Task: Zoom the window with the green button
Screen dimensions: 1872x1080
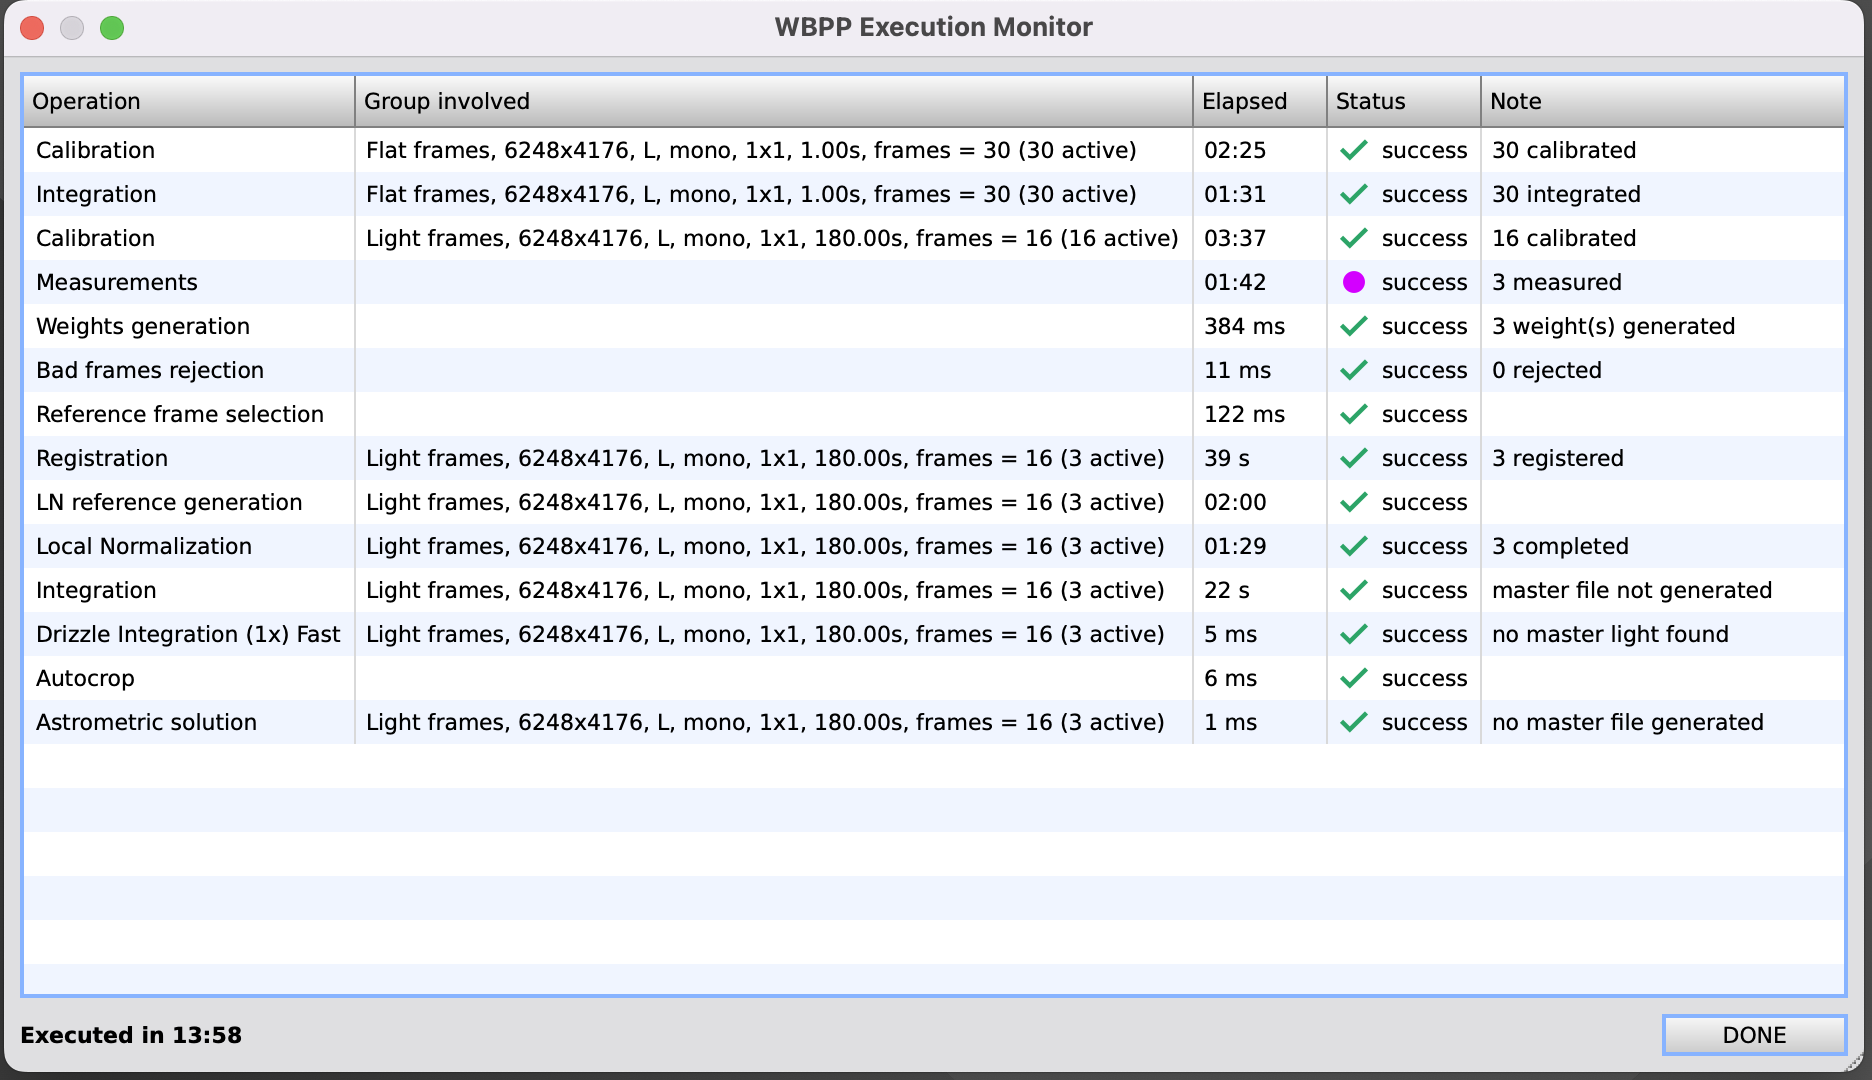Action: point(112,28)
